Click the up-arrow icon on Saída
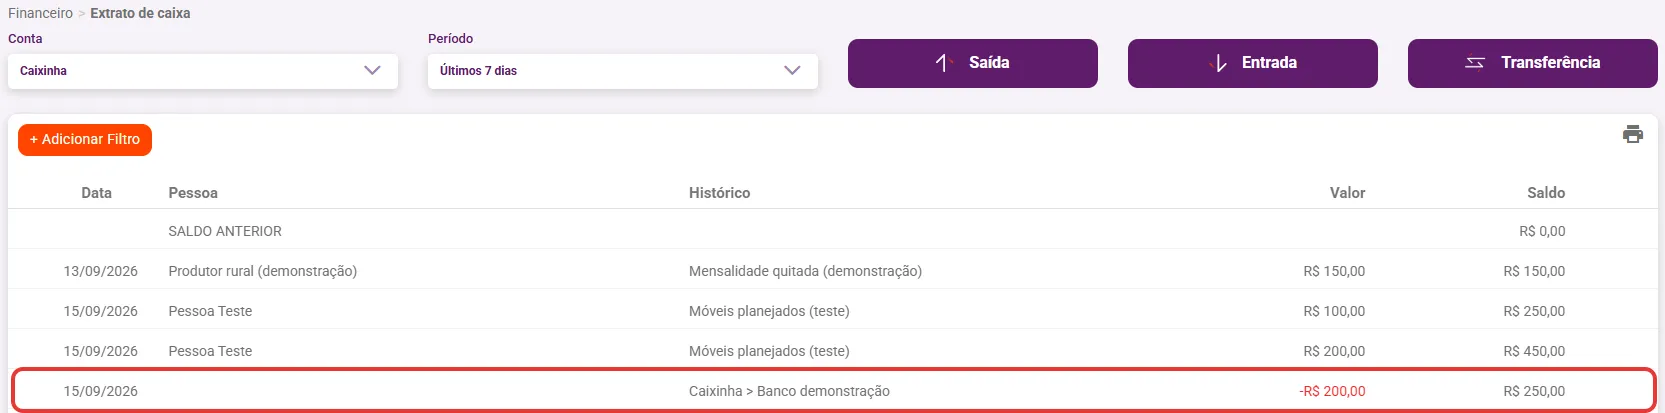The width and height of the screenshot is (1665, 413). click(942, 63)
